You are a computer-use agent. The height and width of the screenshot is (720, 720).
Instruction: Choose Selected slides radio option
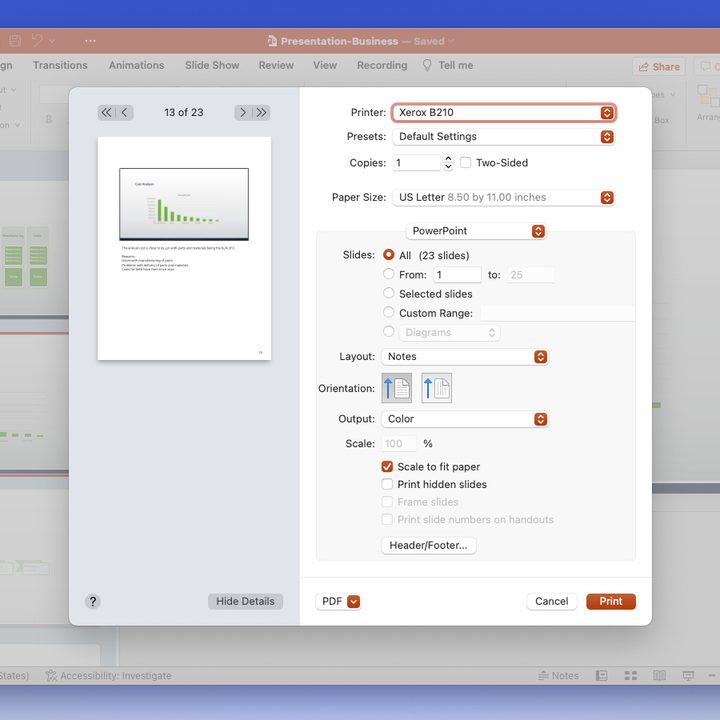pyautogui.click(x=388, y=293)
